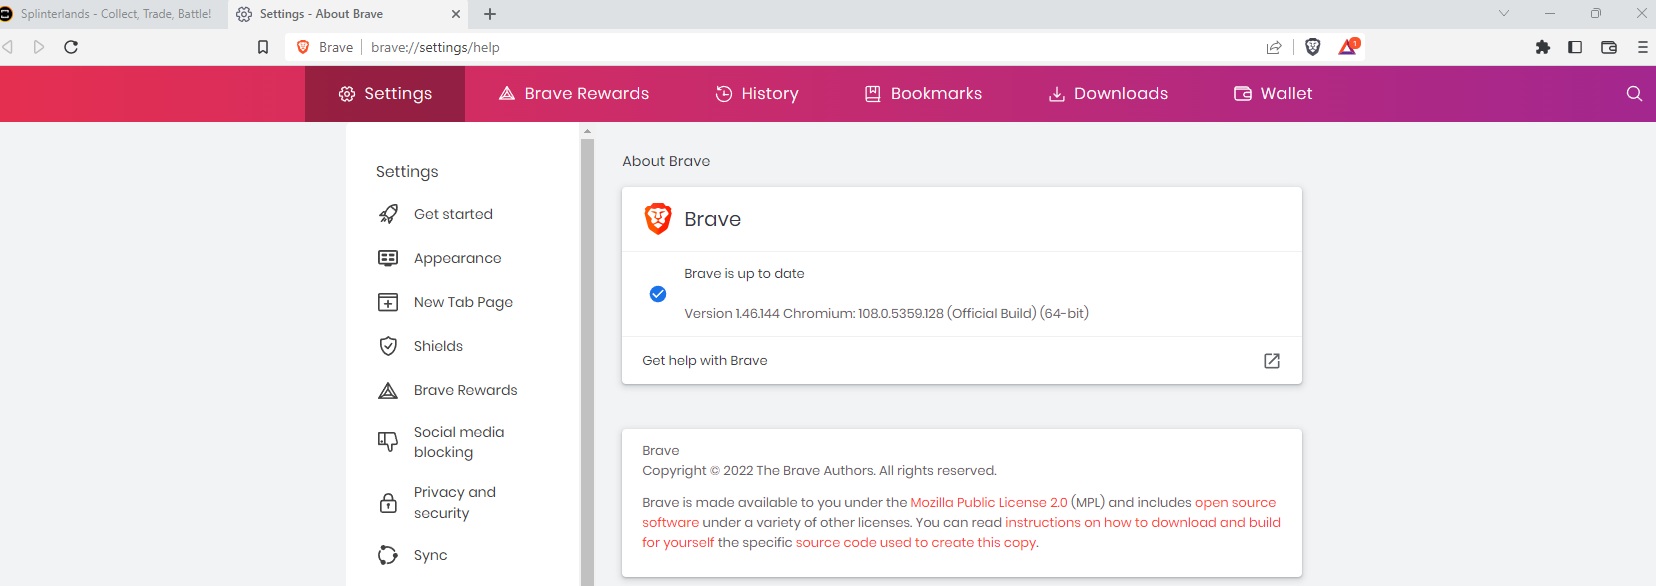Open Brave Rewards in top navigation
The width and height of the screenshot is (1656, 586).
(574, 93)
